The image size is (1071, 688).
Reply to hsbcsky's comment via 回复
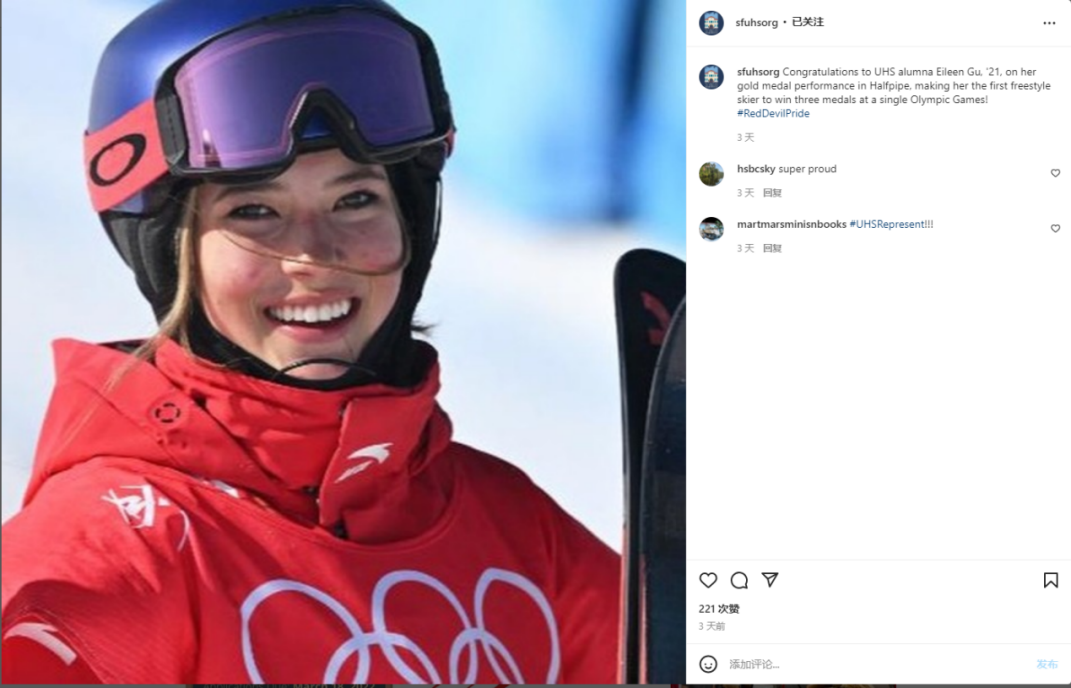coord(772,193)
